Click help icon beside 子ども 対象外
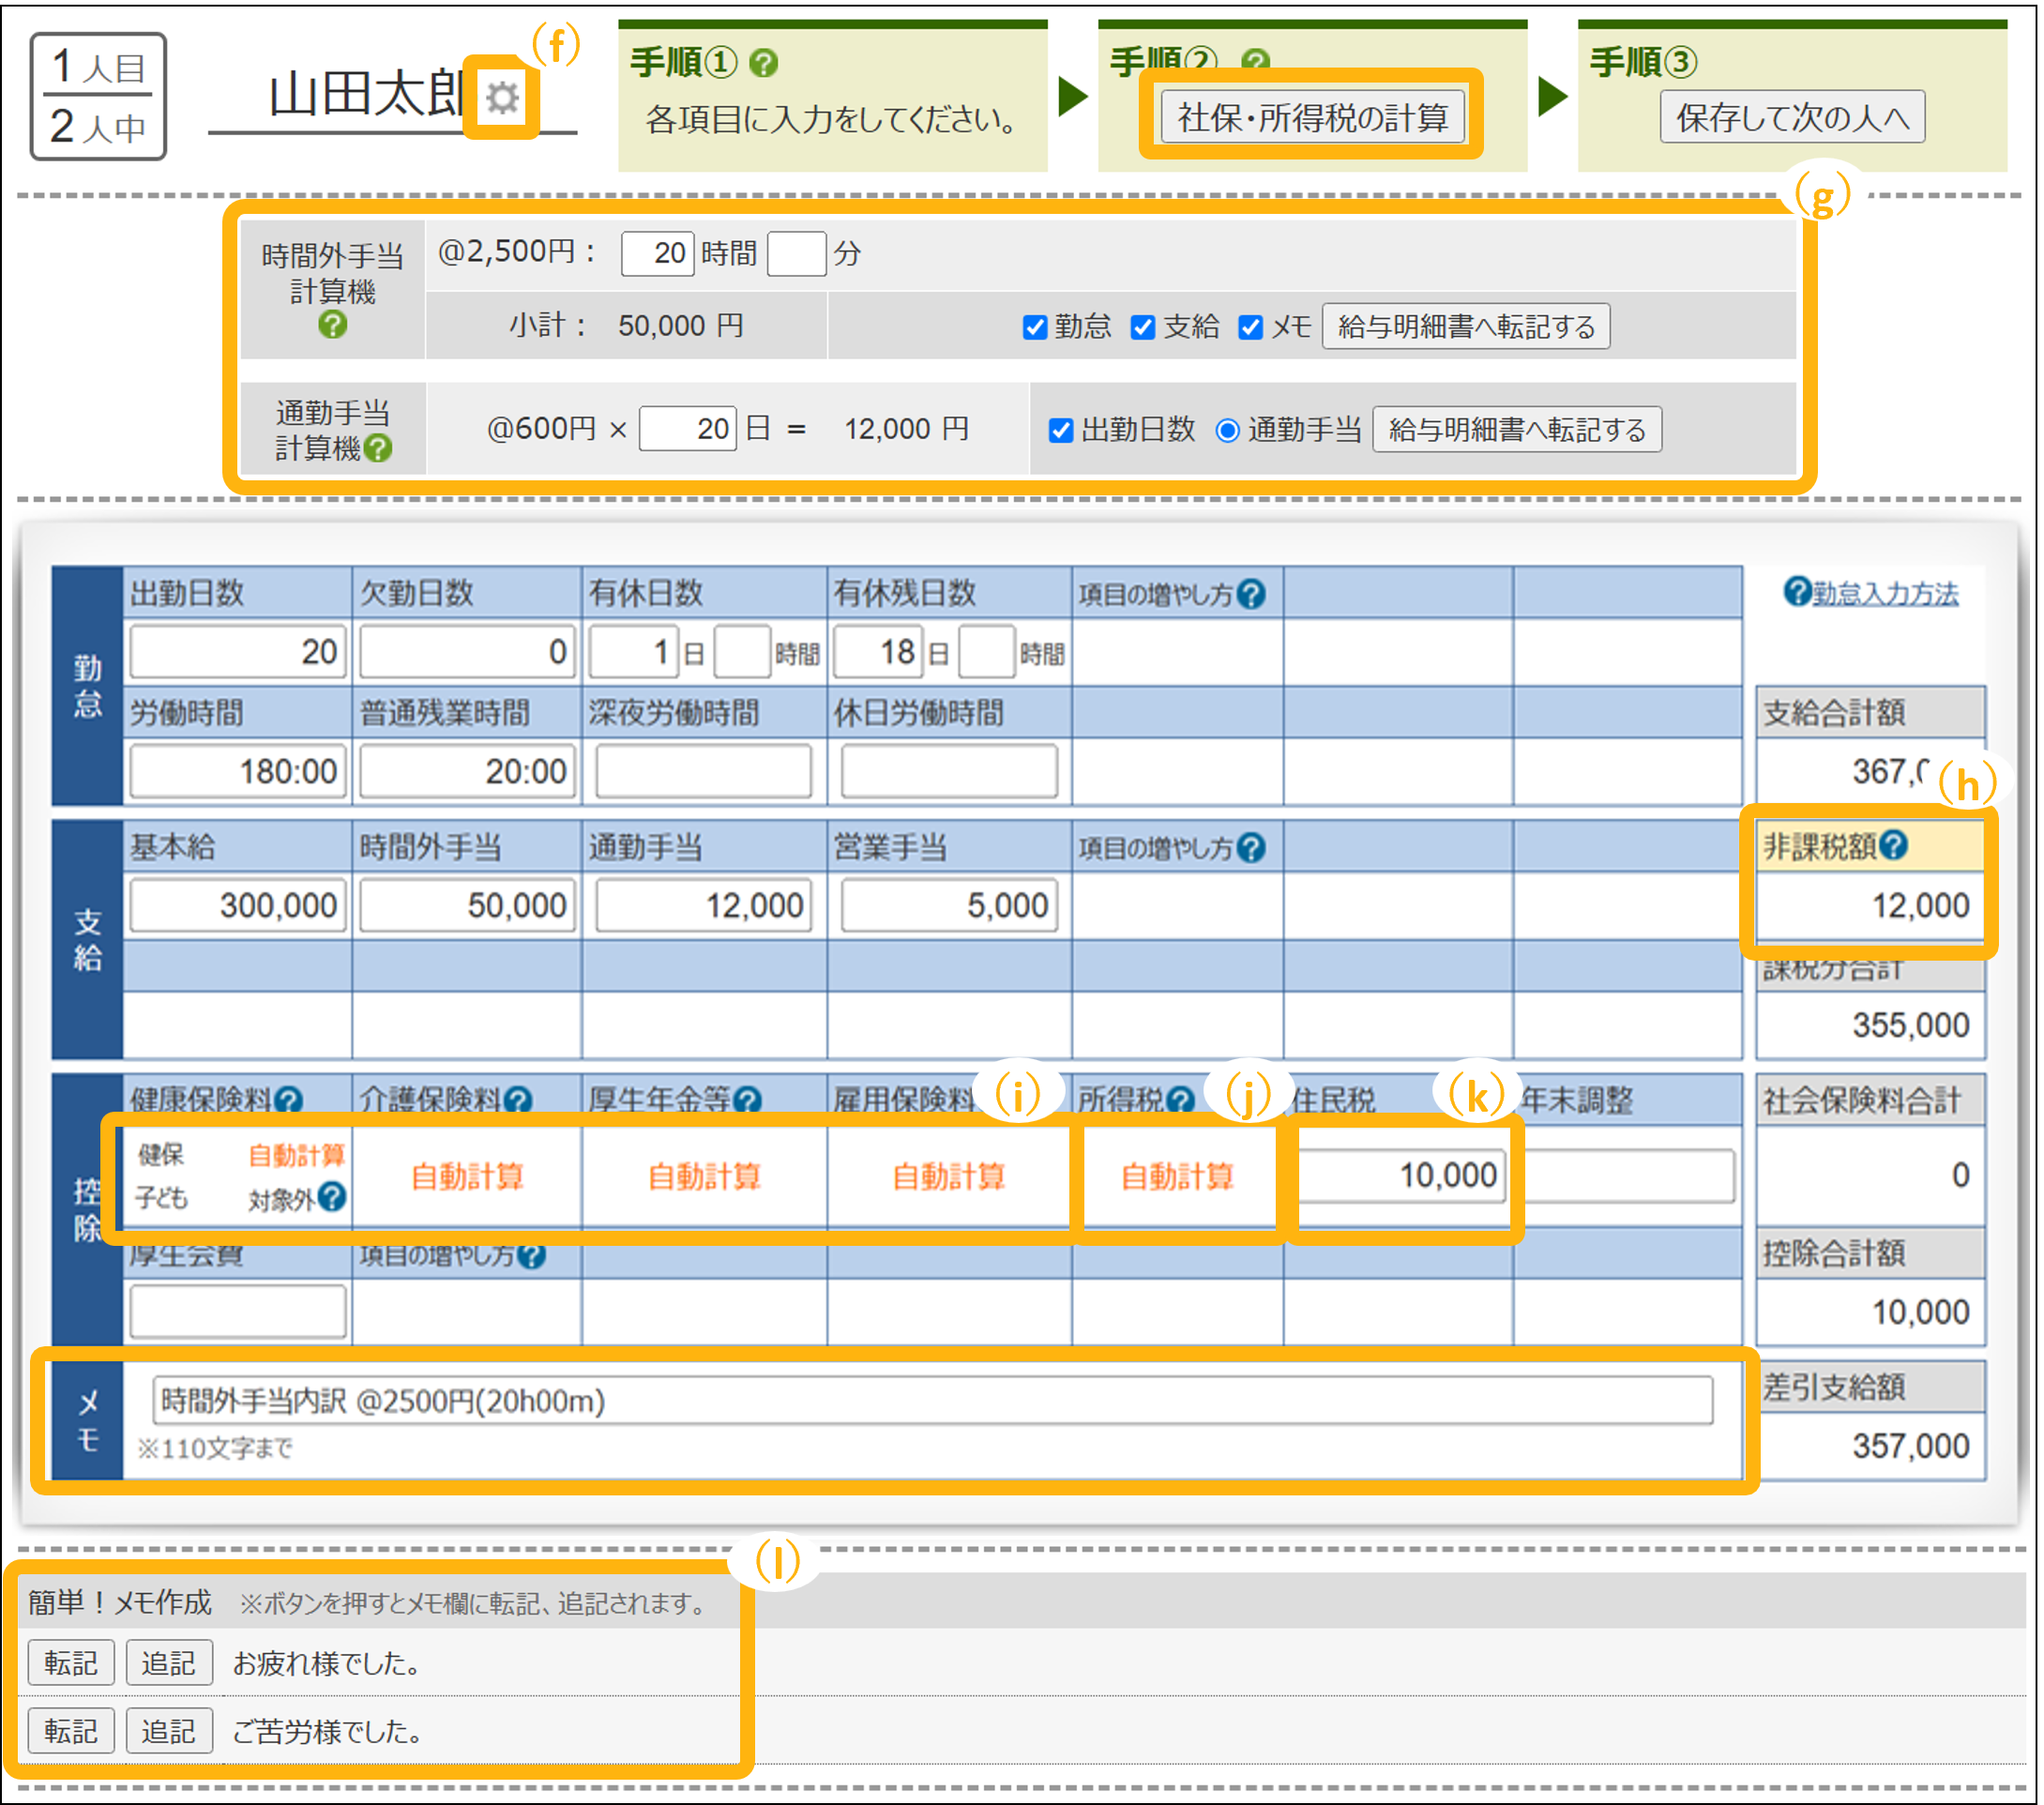The width and height of the screenshot is (2044, 1805). (x=332, y=1196)
